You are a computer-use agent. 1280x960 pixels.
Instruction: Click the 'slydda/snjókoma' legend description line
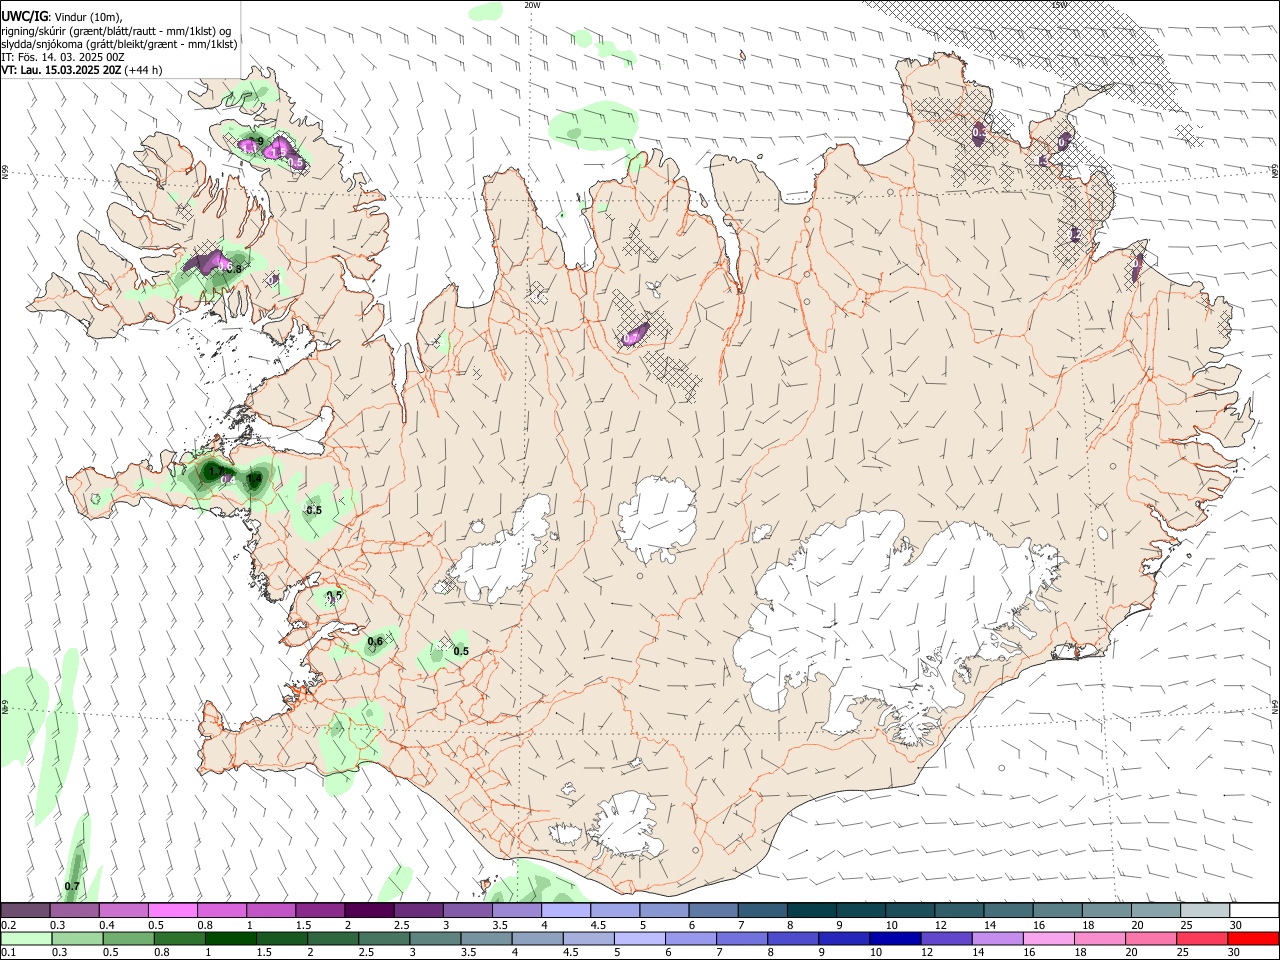coord(119,44)
